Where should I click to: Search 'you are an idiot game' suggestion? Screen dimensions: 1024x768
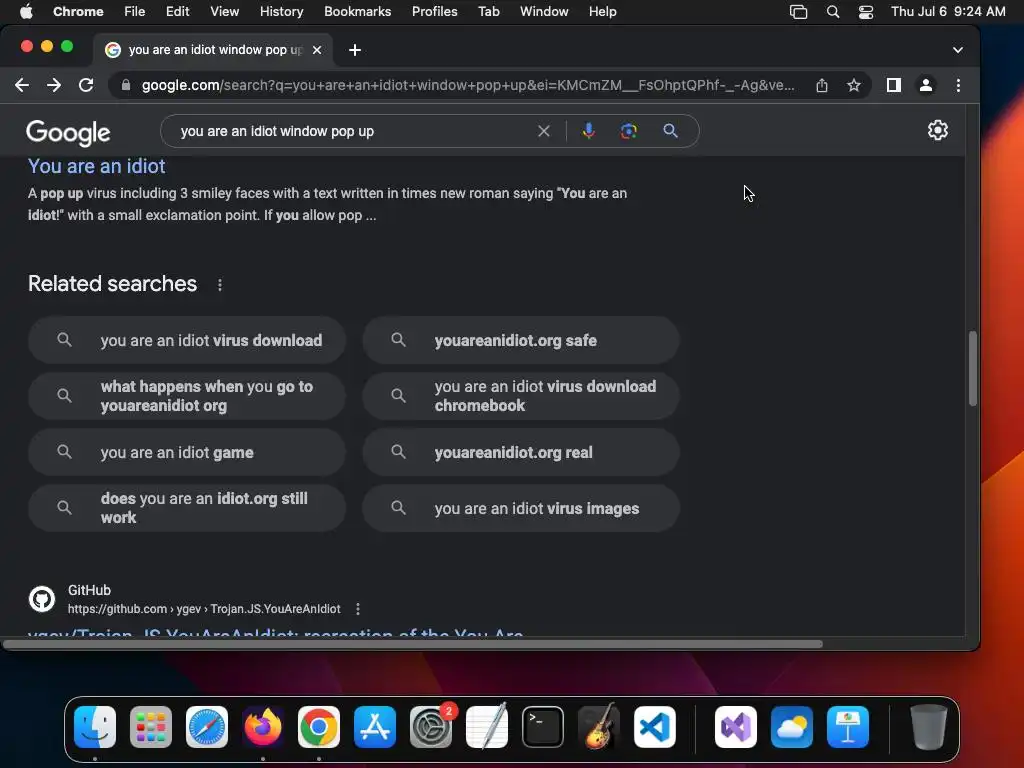pyautogui.click(x=187, y=452)
